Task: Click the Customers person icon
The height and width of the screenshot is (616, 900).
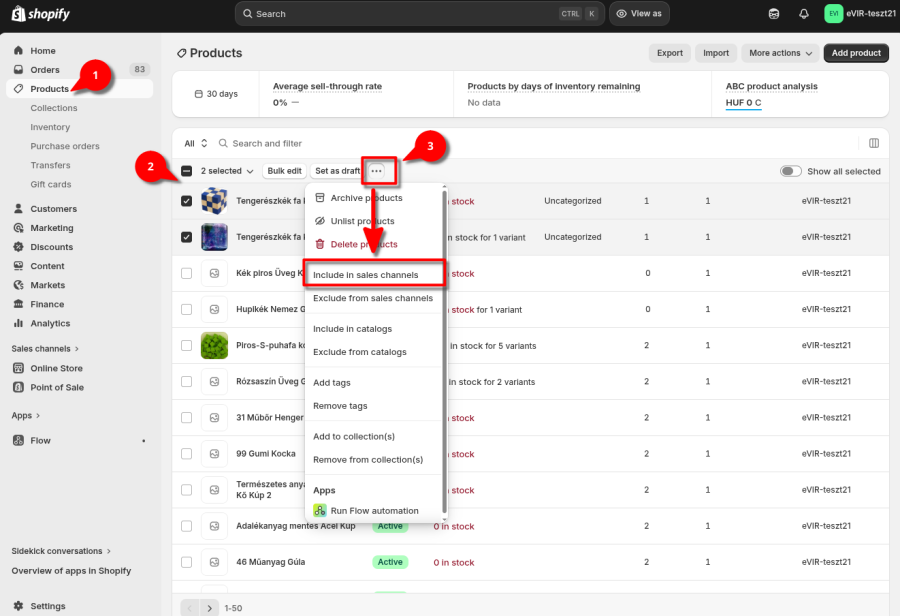Action: point(18,208)
